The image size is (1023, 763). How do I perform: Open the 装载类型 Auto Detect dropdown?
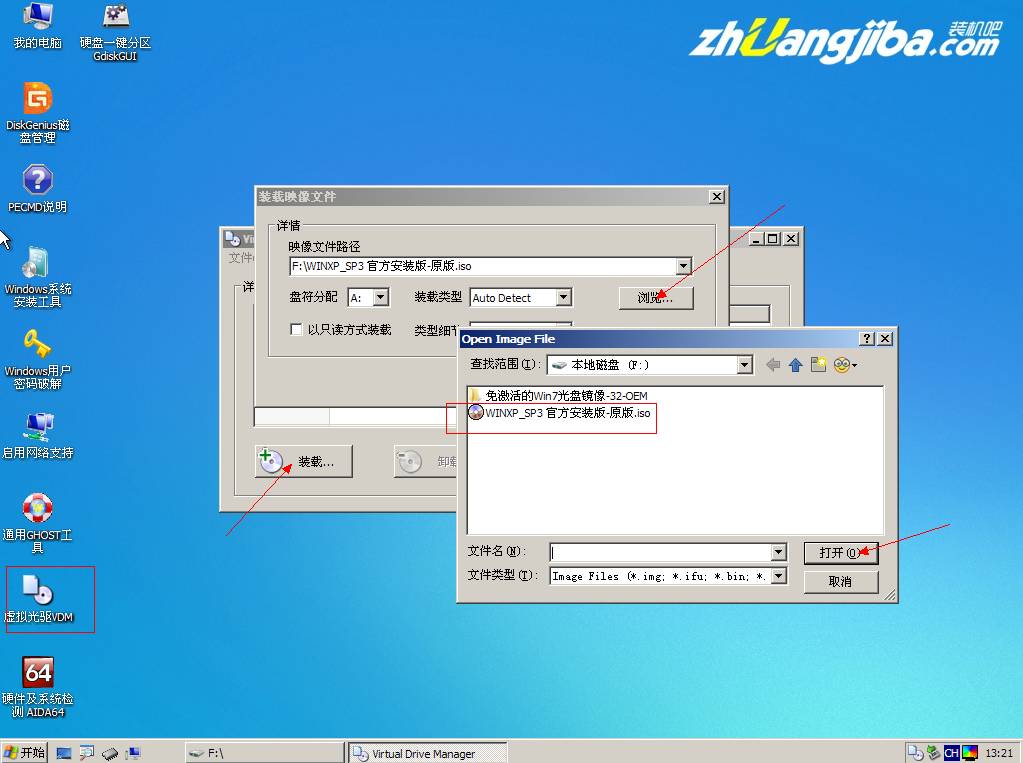click(562, 297)
